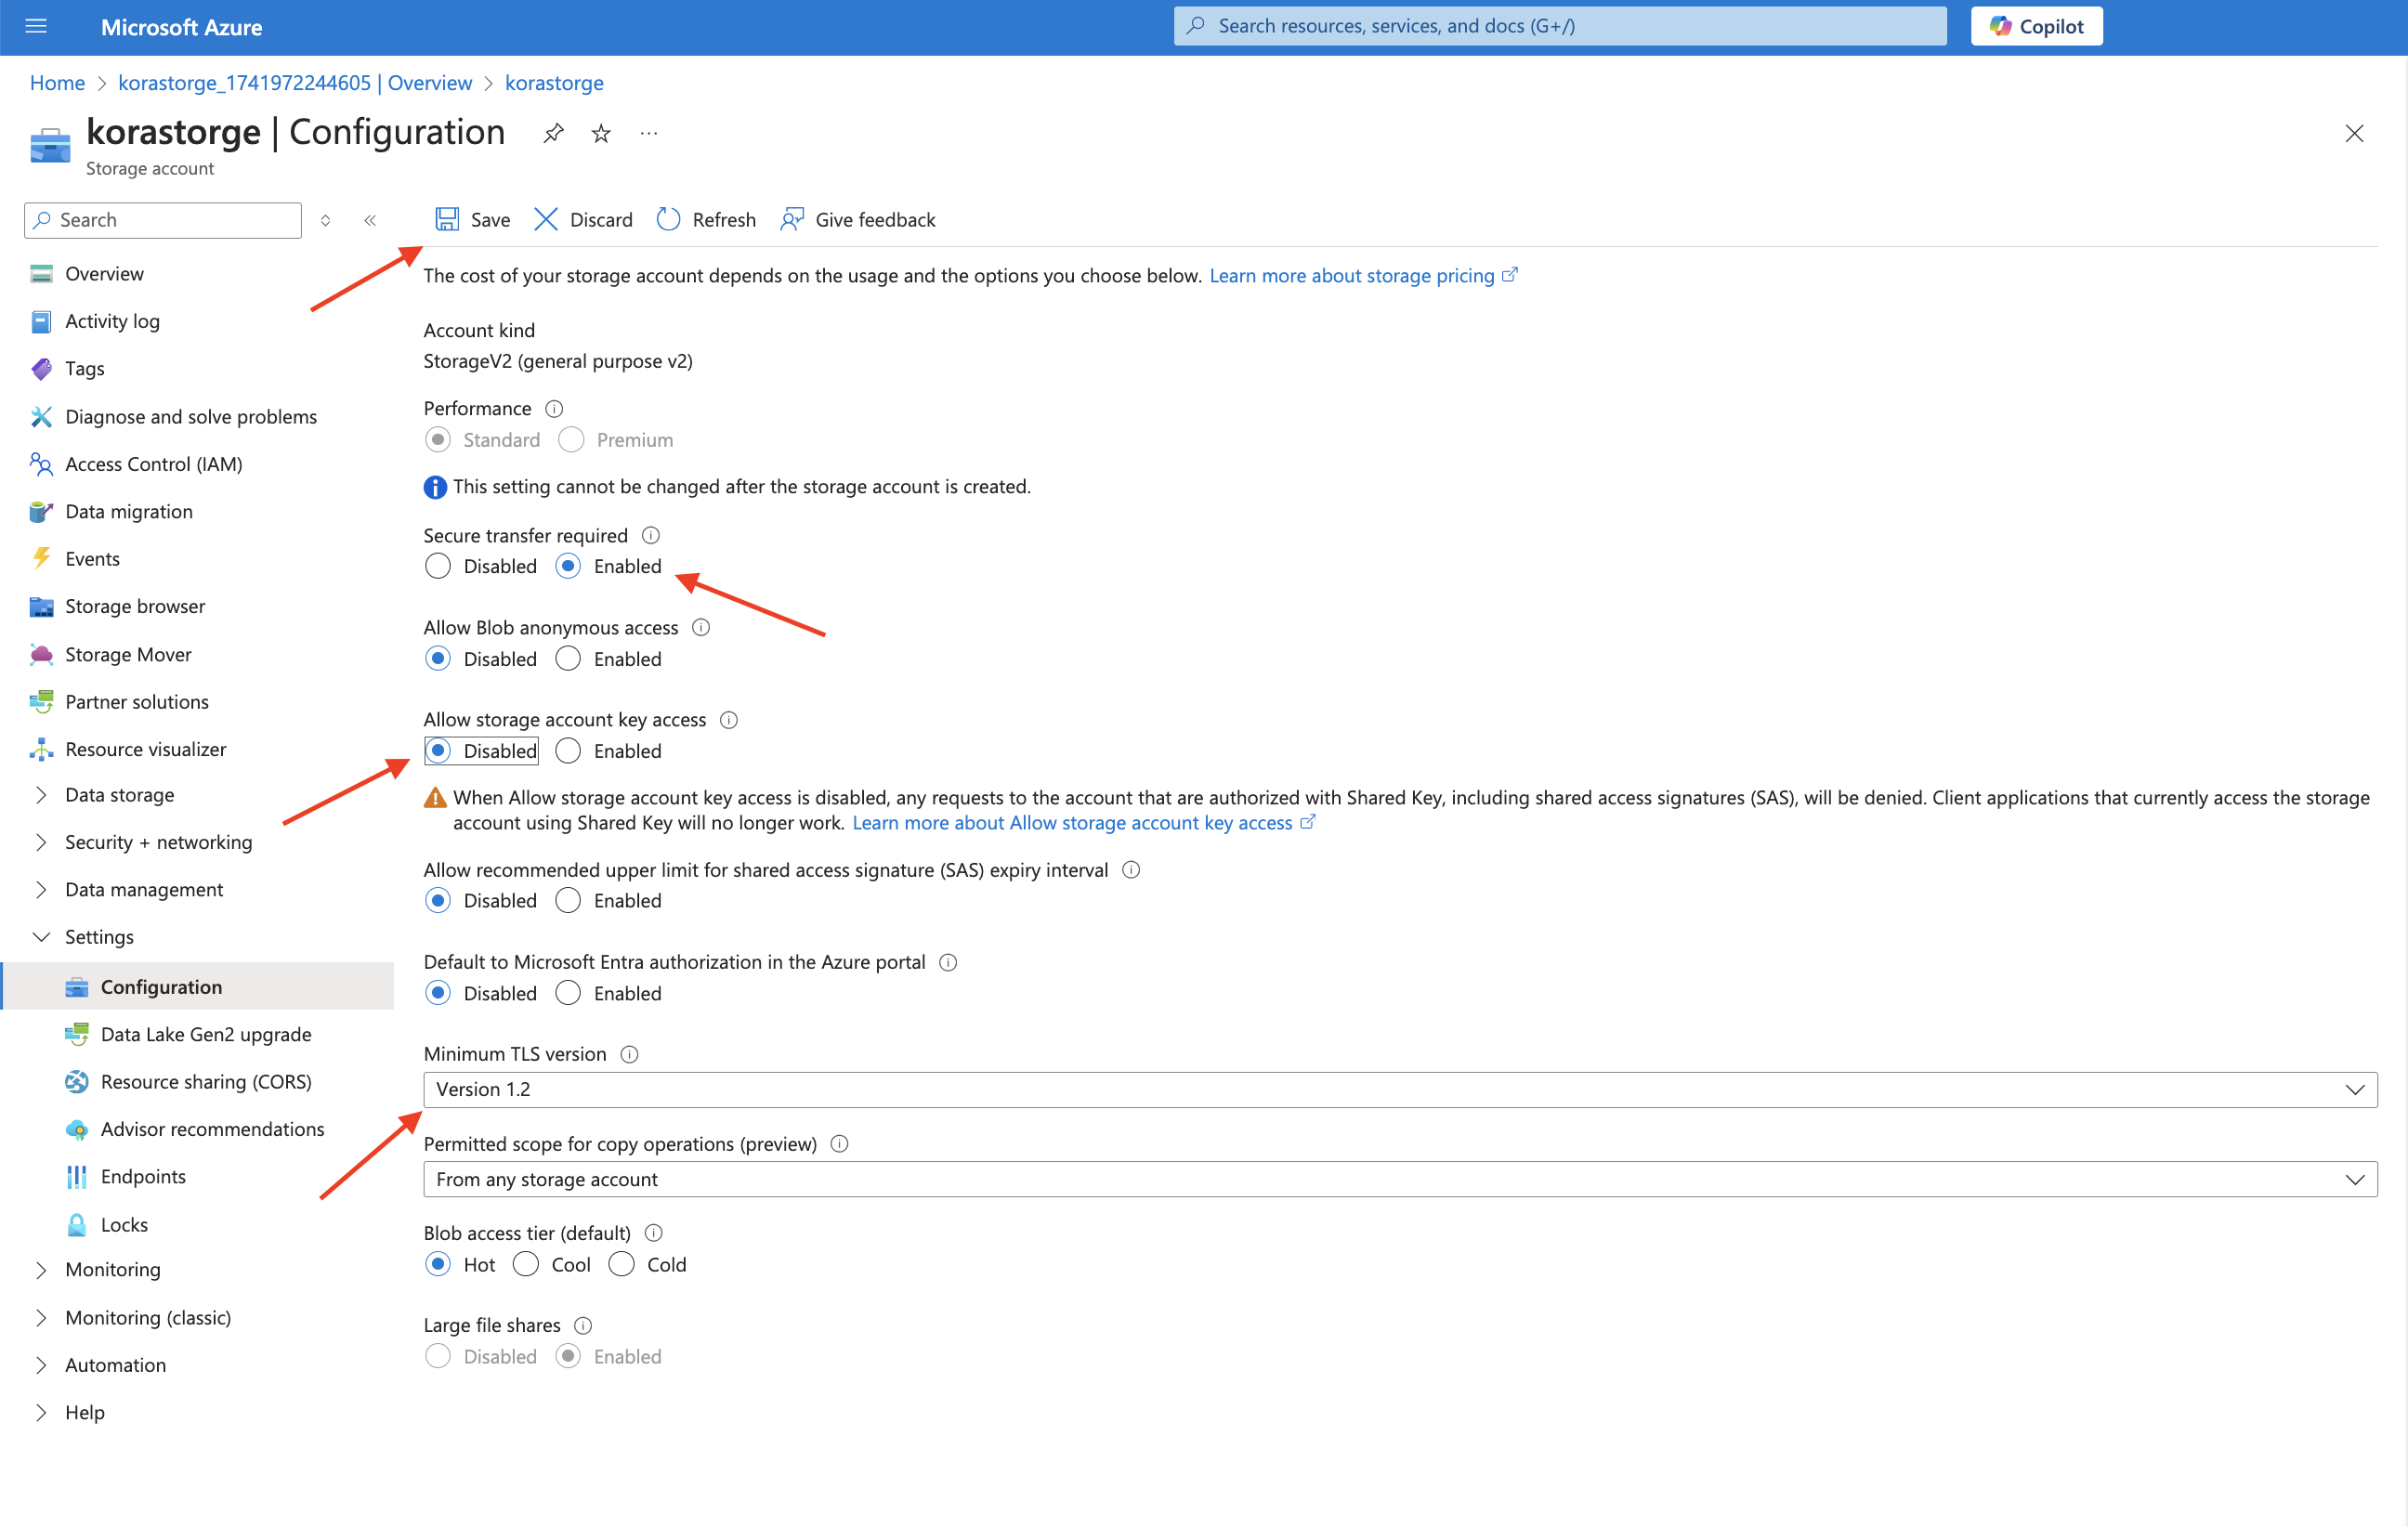Click the Storage browser icon
This screenshot has width=2408, height=1527.
coord(41,607)
